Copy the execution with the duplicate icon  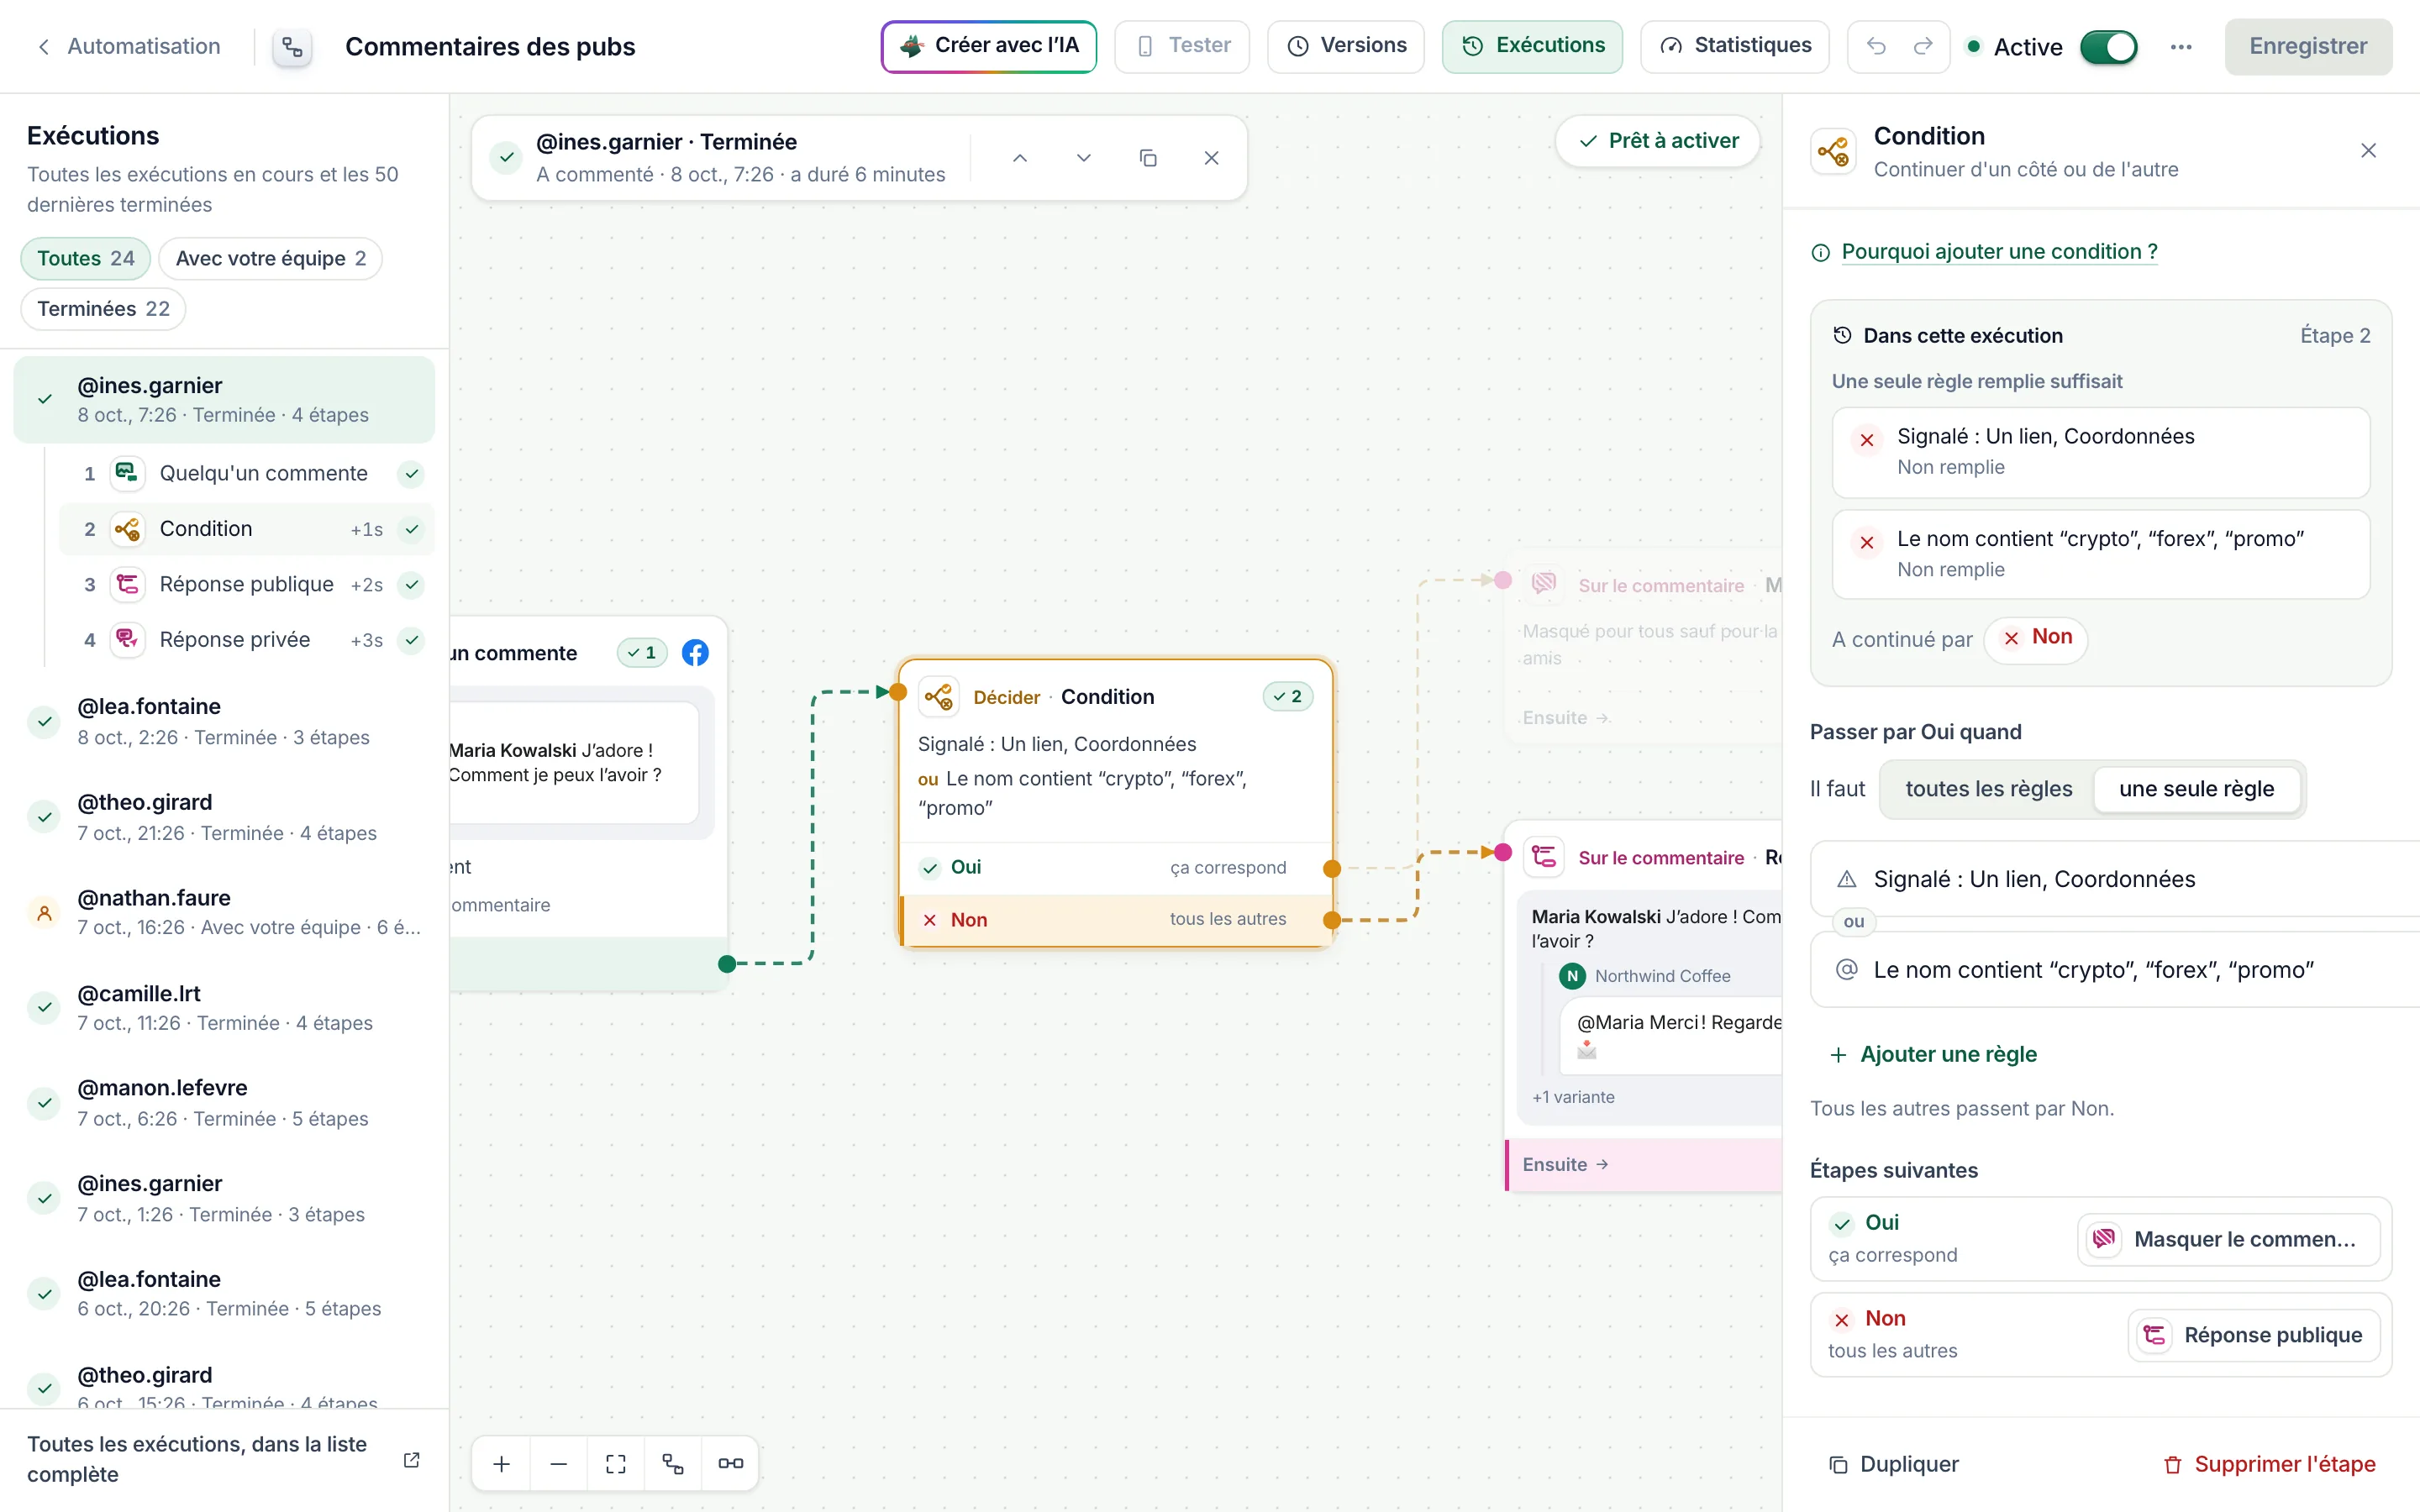(1148, 158)
